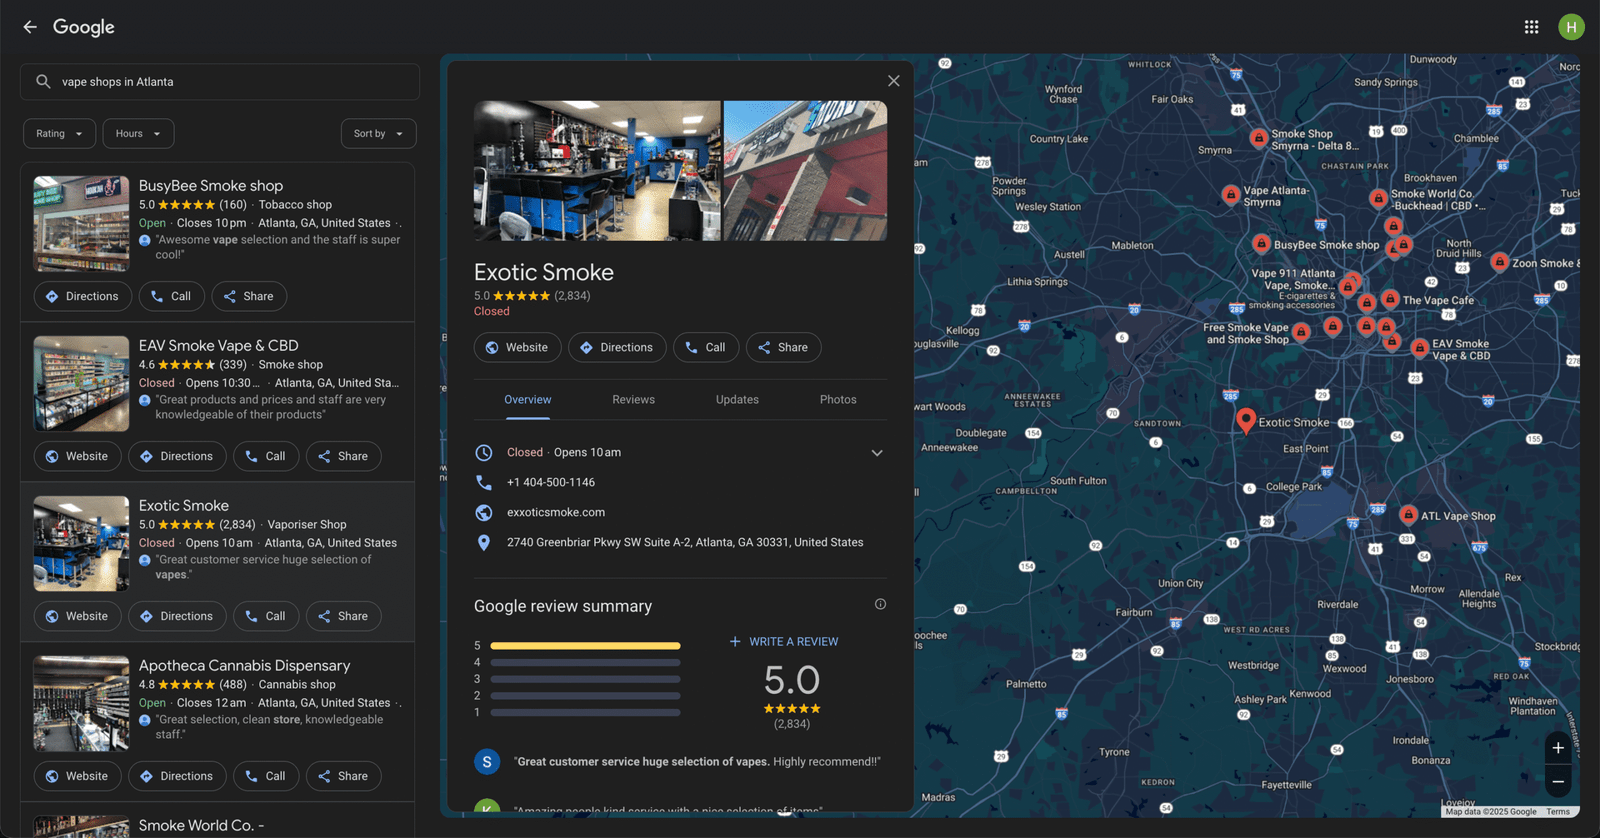Get Directions for BusyBee Smoke shop listing
Viewport: 1600px width, 838px height.
coord(83,296)
